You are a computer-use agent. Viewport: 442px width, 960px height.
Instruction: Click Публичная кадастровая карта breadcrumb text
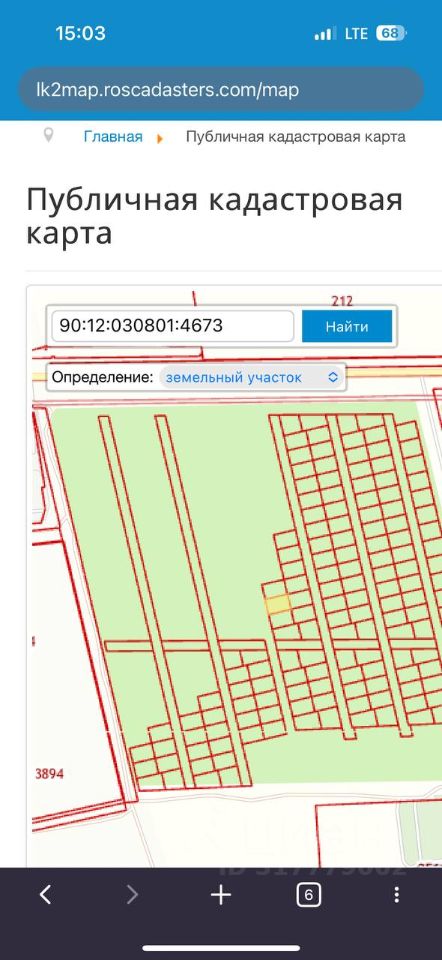(295, 136)
